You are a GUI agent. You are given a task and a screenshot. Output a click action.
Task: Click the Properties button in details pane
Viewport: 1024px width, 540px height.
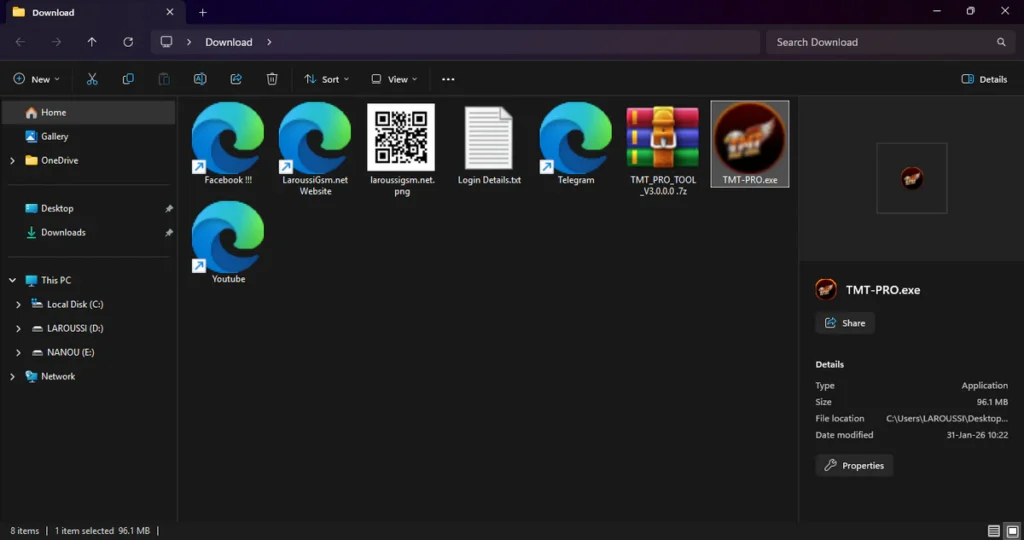click(x=854, y=465)
